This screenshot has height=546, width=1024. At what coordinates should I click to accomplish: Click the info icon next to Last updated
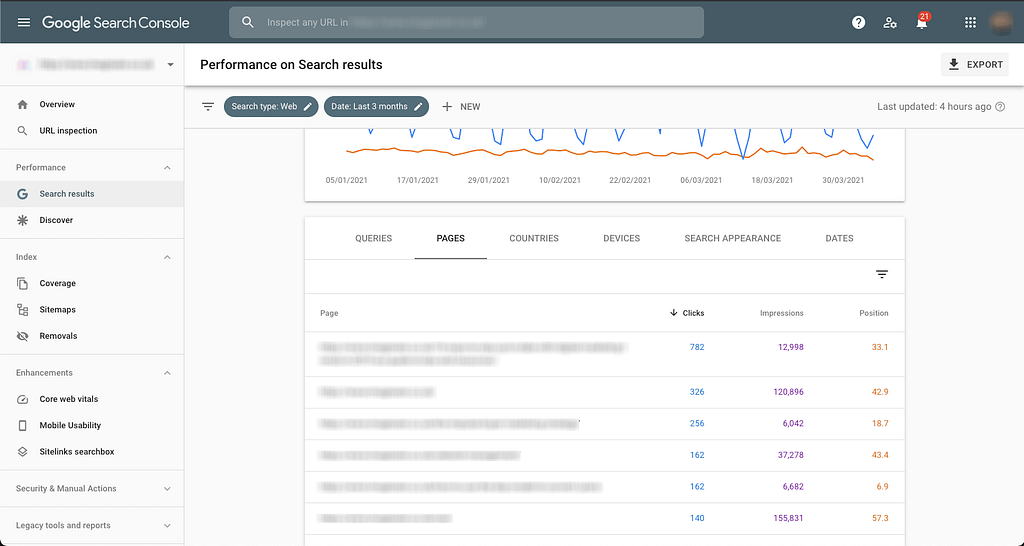click(x=1000, y=106)
